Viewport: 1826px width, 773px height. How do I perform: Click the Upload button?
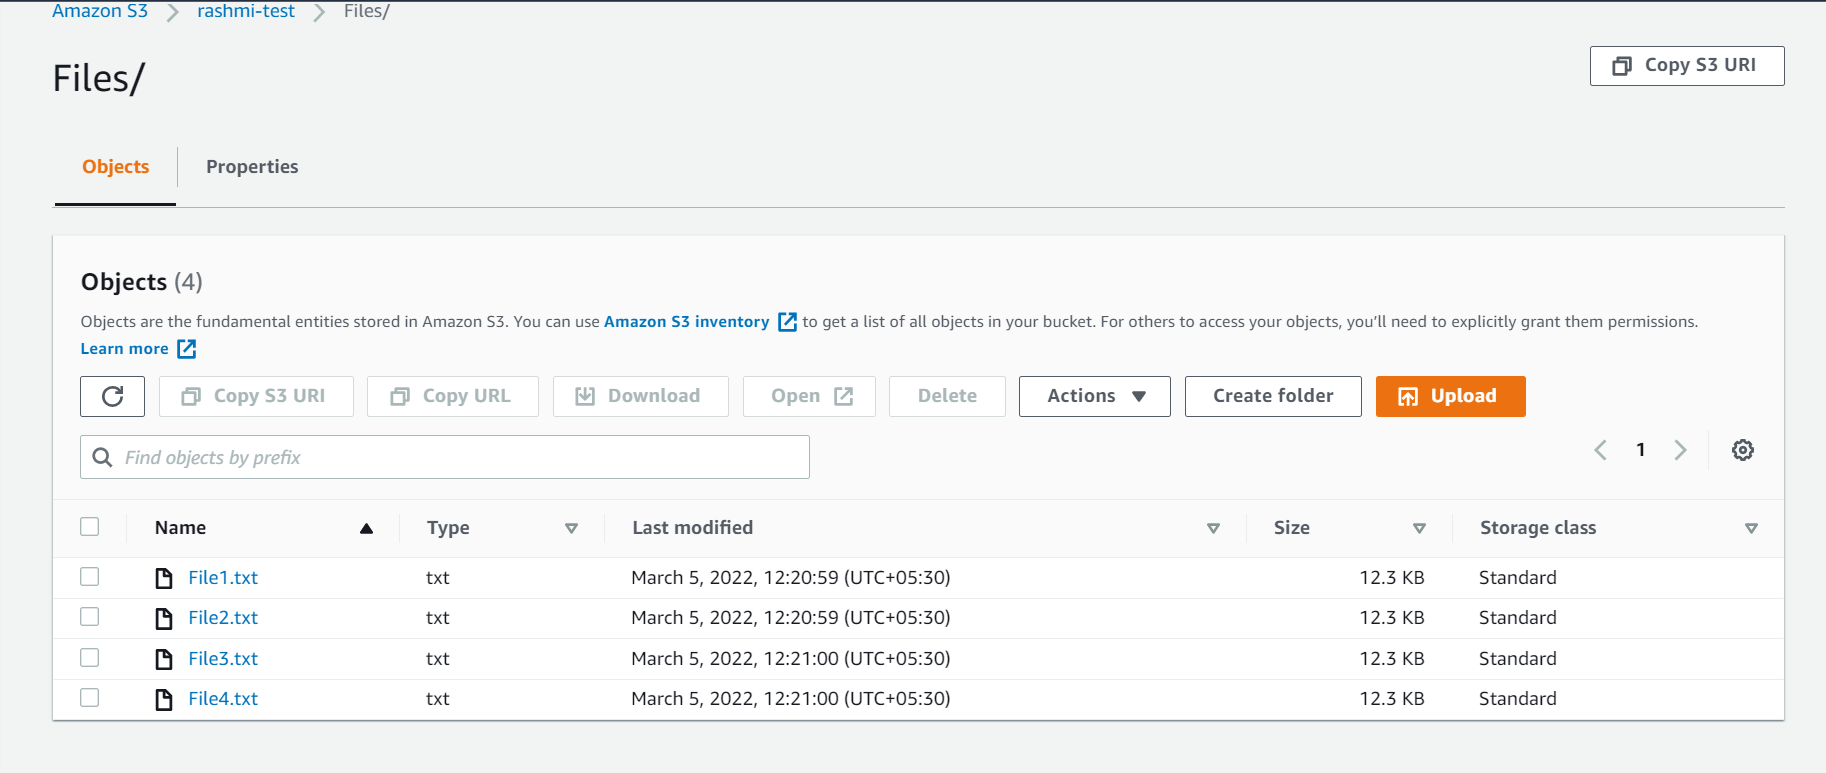click(1450, 396)
